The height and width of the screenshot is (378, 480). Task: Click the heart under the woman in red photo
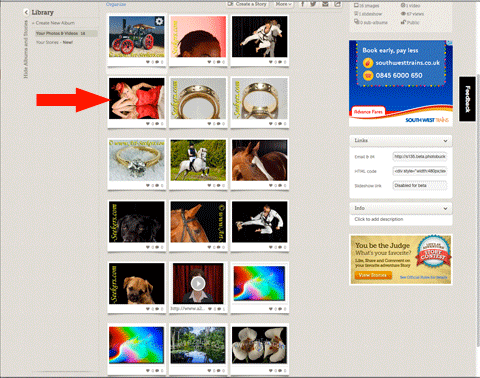point(148,124)
